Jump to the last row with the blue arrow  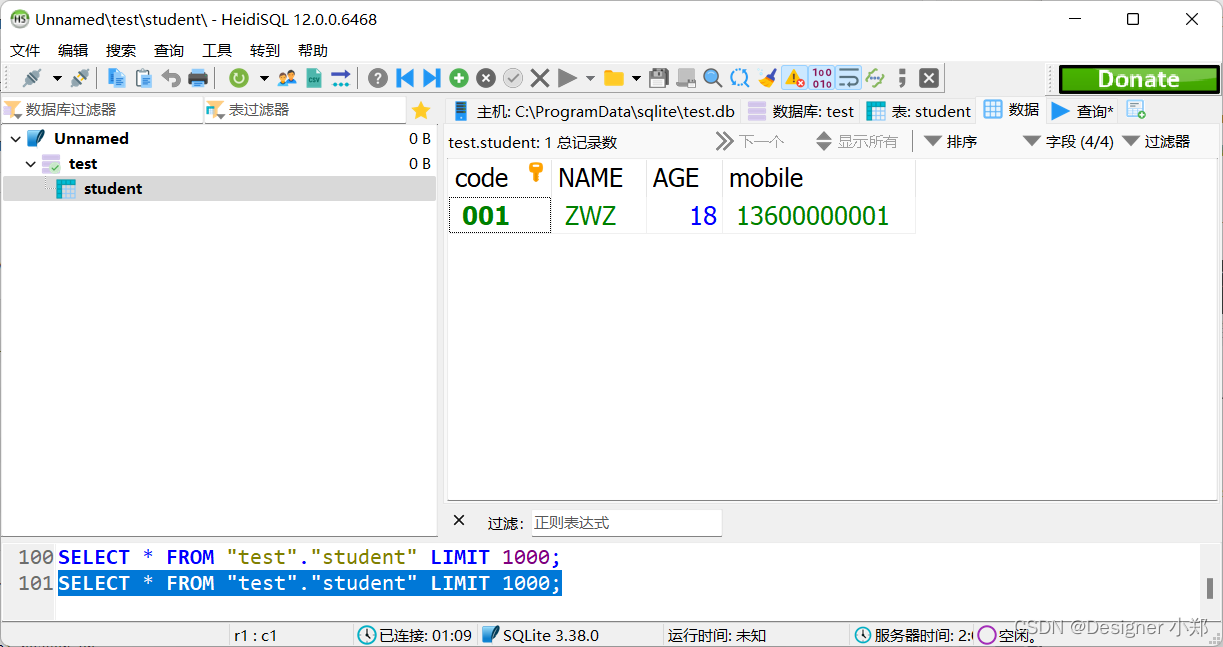432,78
